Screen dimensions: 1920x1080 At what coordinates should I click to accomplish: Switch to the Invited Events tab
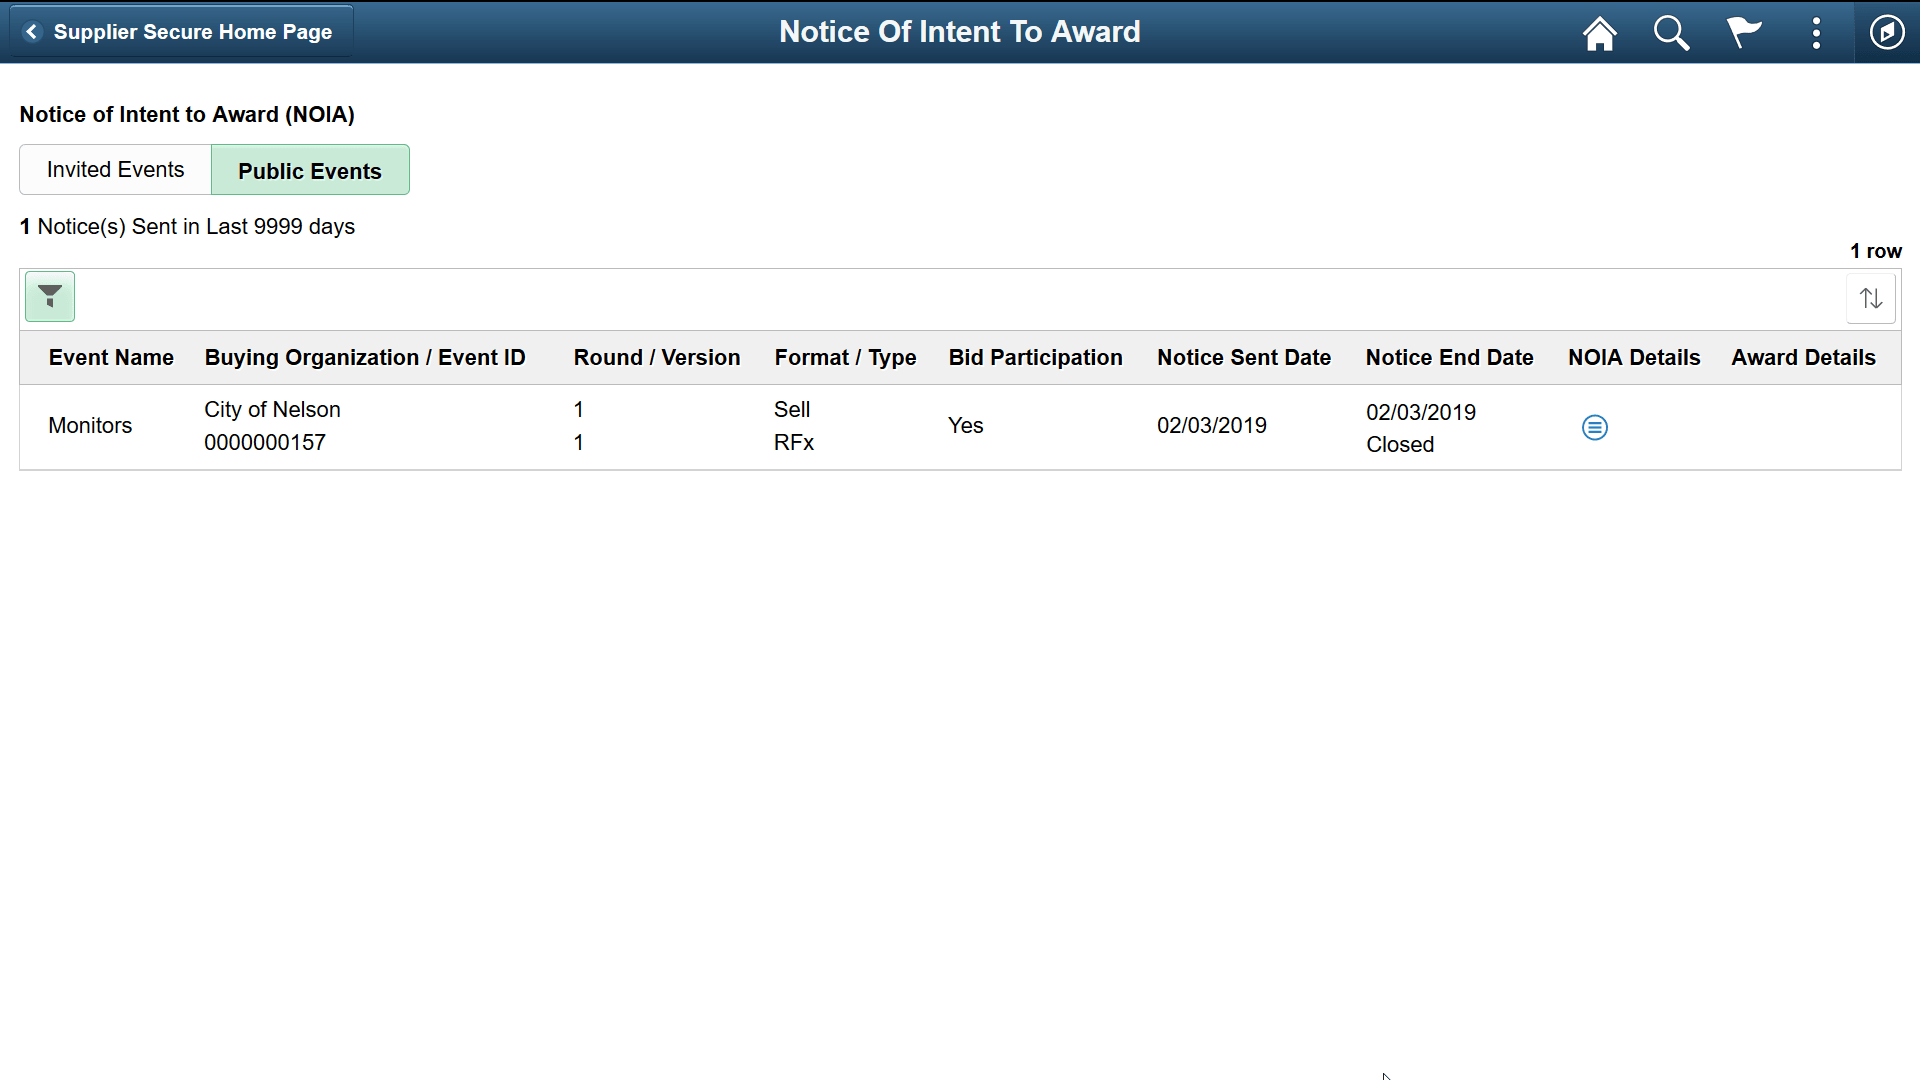[114, 169]
